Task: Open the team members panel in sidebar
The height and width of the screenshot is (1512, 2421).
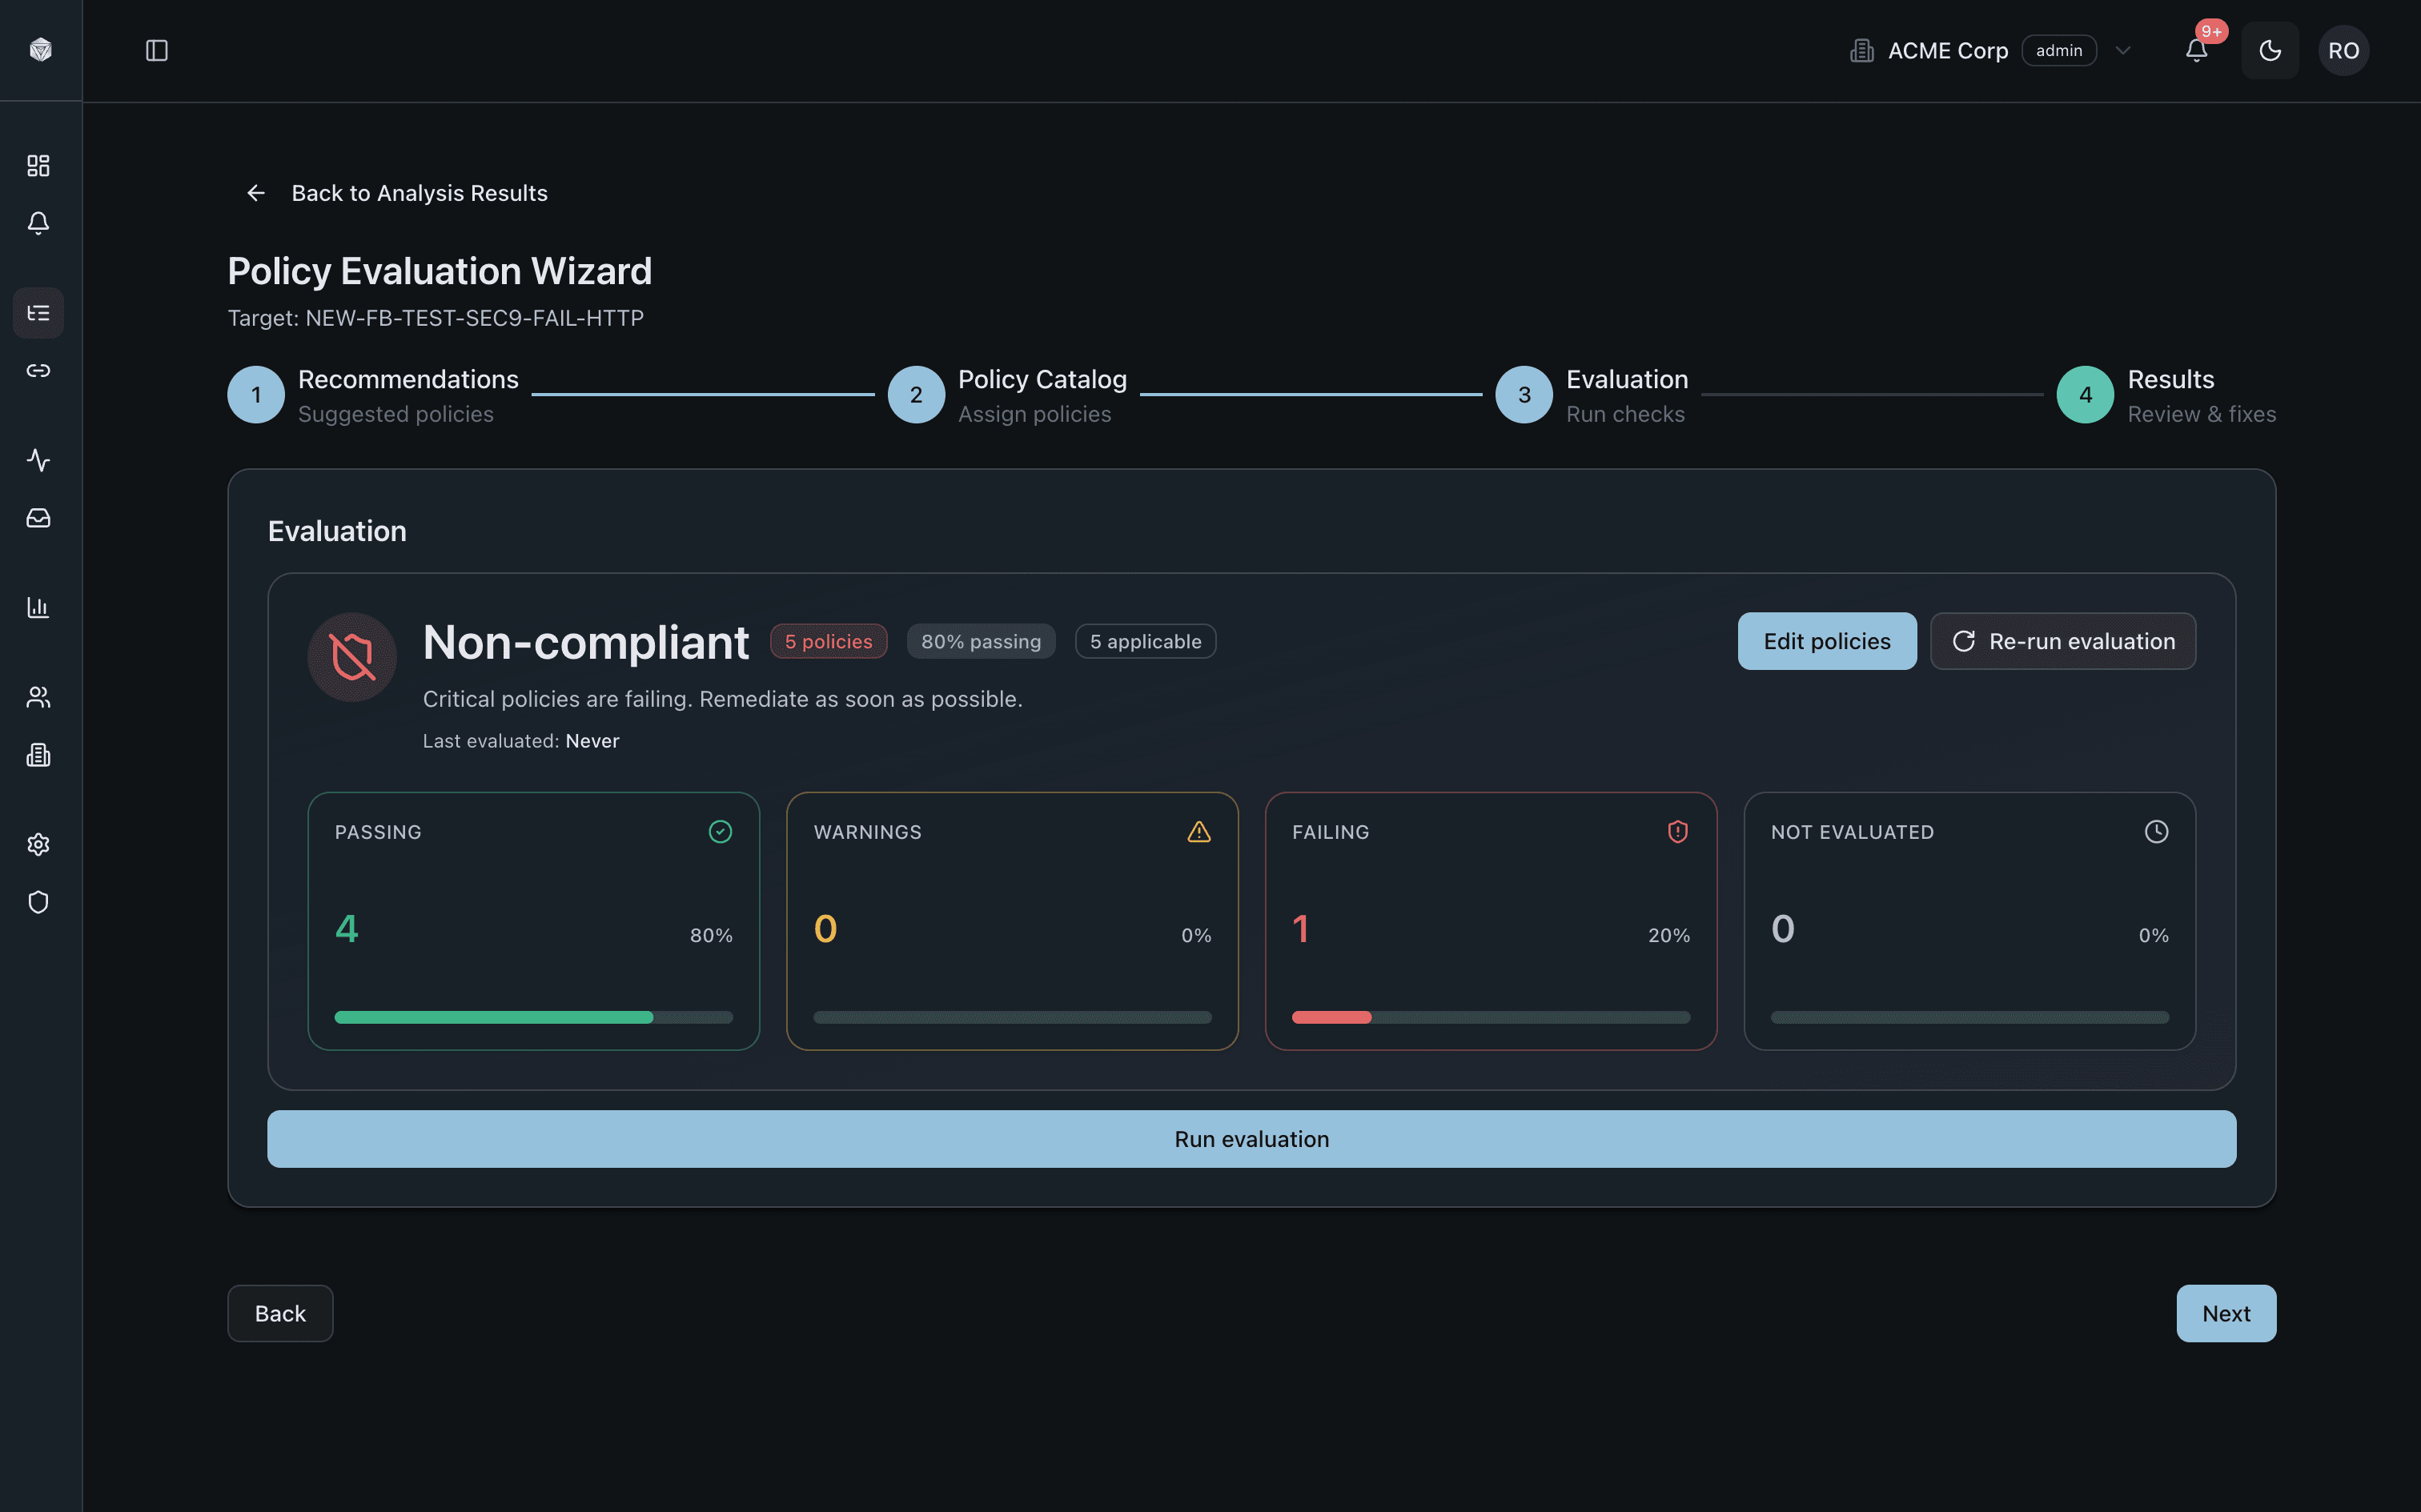Action: coord(38,697)
